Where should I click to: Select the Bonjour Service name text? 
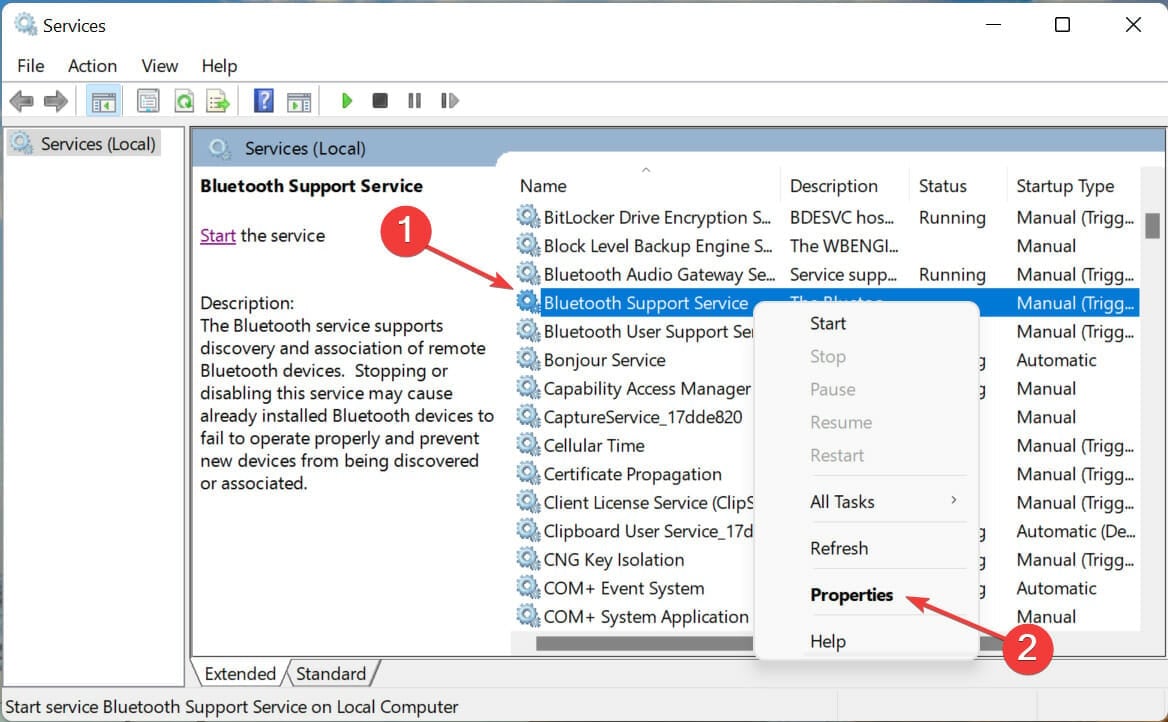click(604, 360)
